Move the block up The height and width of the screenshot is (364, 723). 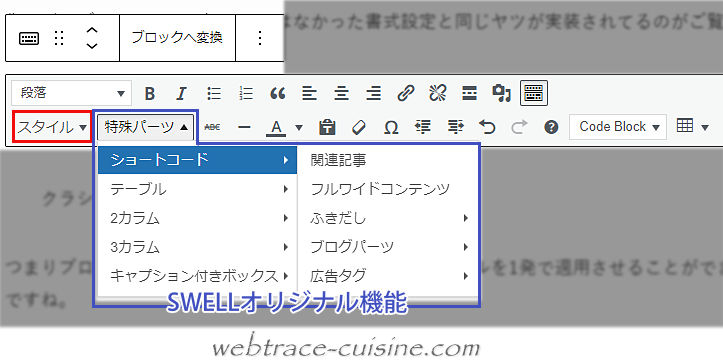pyautogui.click(x=92, y=30)
